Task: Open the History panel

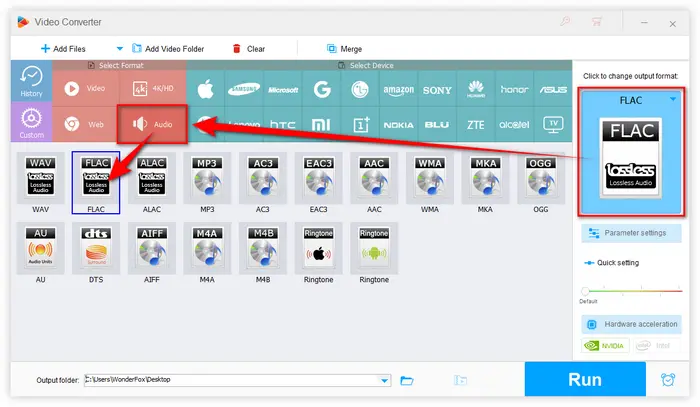Action: (31, 81)
